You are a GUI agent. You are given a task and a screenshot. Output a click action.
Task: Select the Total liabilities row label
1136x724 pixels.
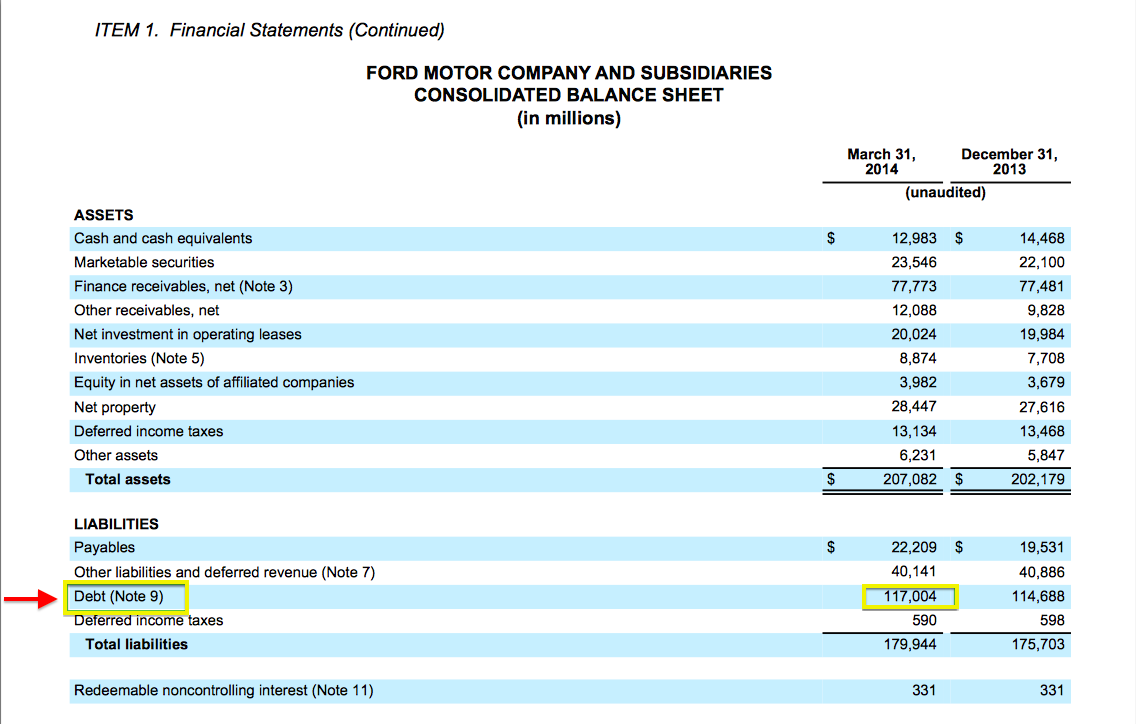136,645
